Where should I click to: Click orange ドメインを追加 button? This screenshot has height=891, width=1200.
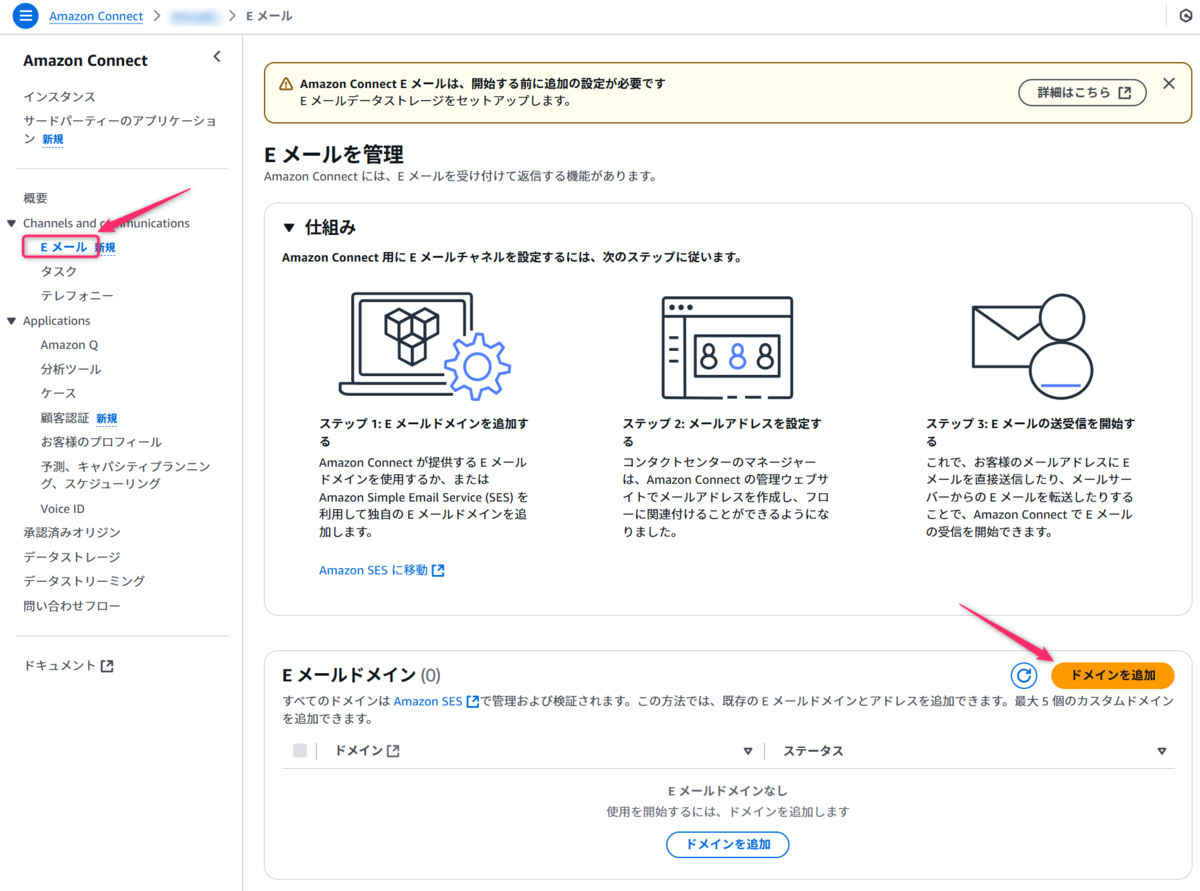pyautogui.click(x=1113, y=675)
